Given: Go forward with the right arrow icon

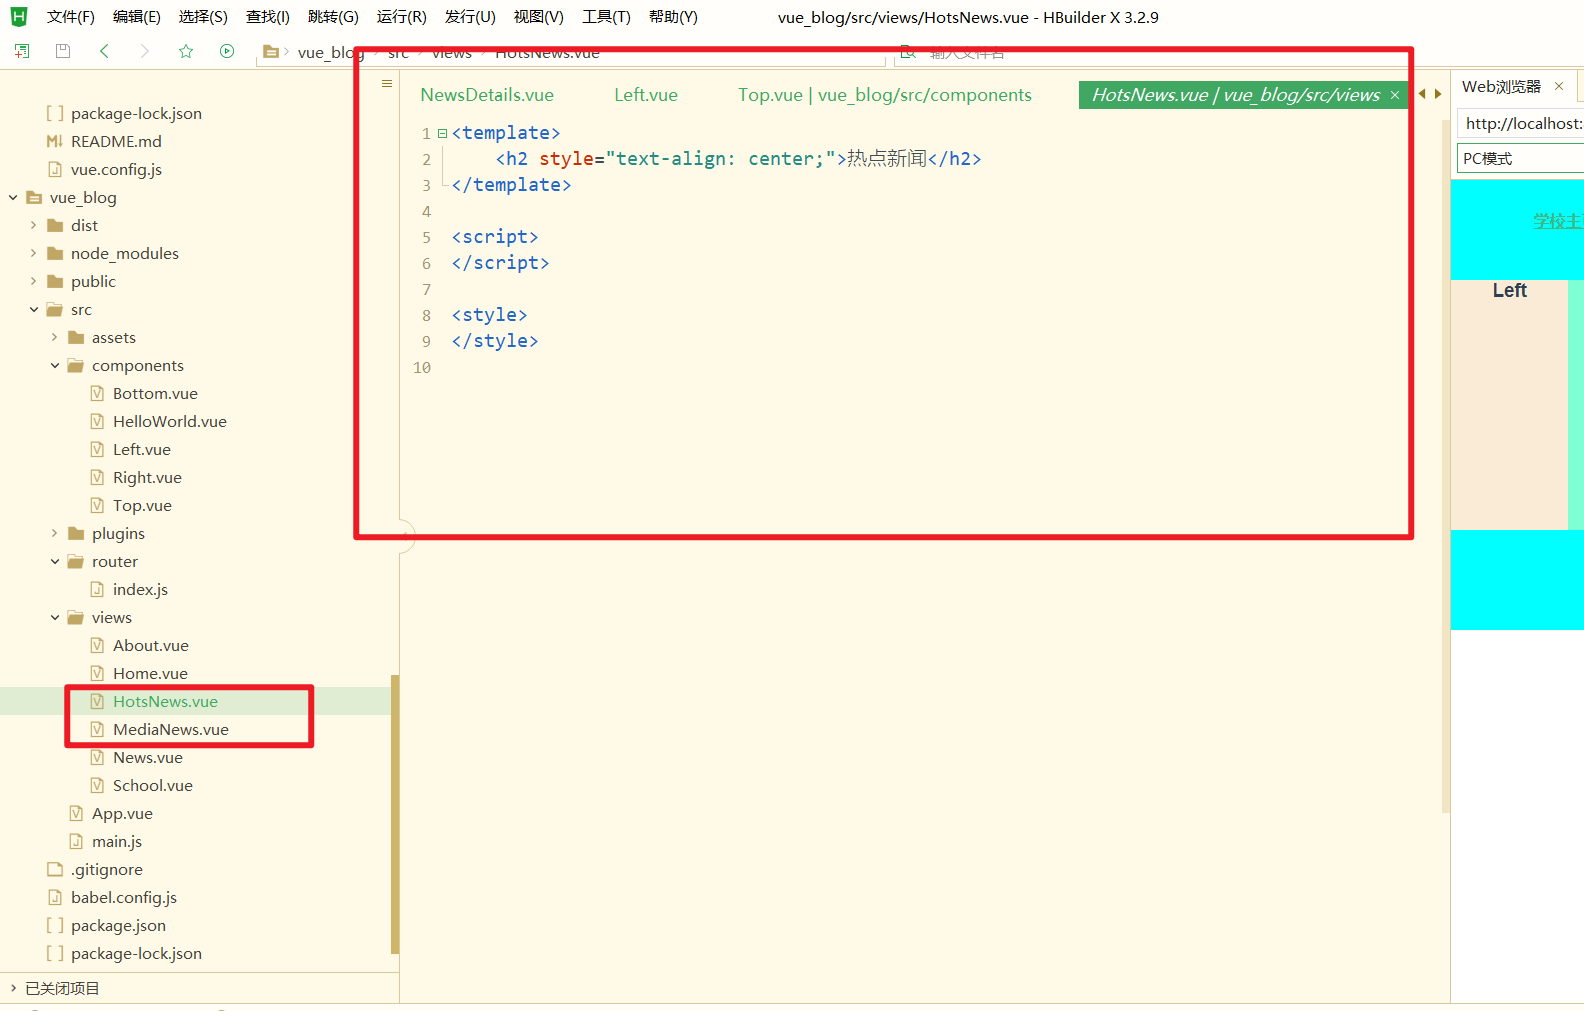Looking at the screenshot, I should click(145, 51).
